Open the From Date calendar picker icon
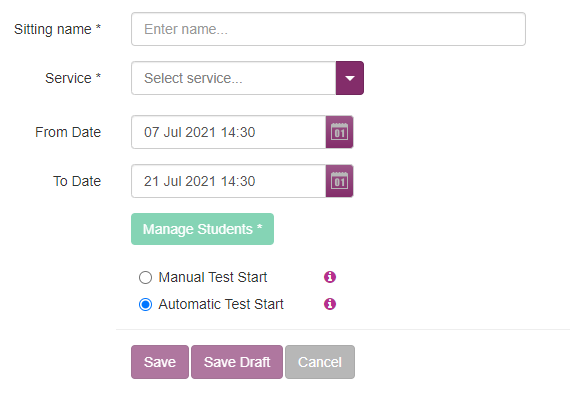The image size is (570, 405). [x=339, y=132]
